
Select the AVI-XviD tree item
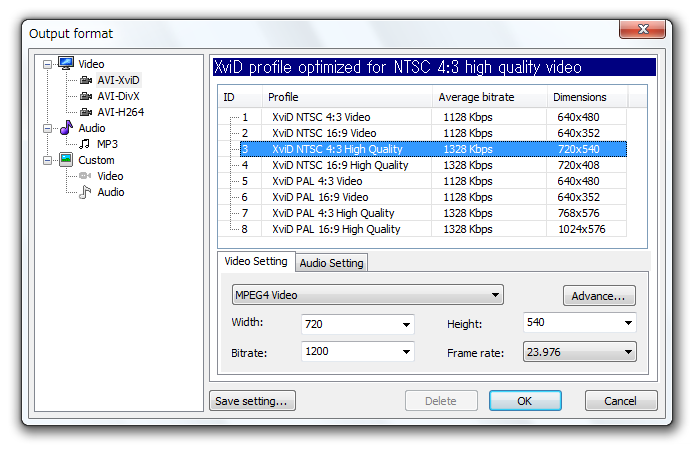[118, 80]
